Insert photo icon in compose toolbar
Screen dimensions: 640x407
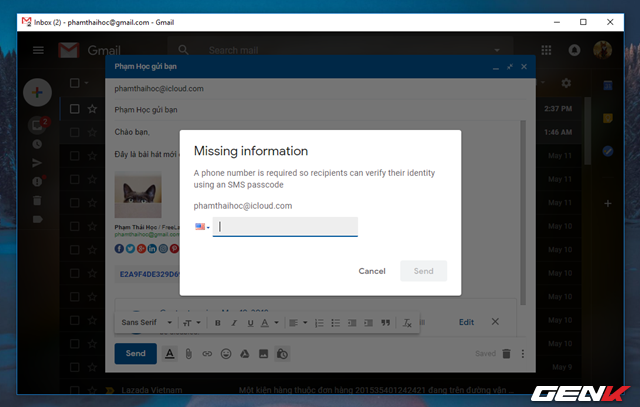tap(264, 354)
